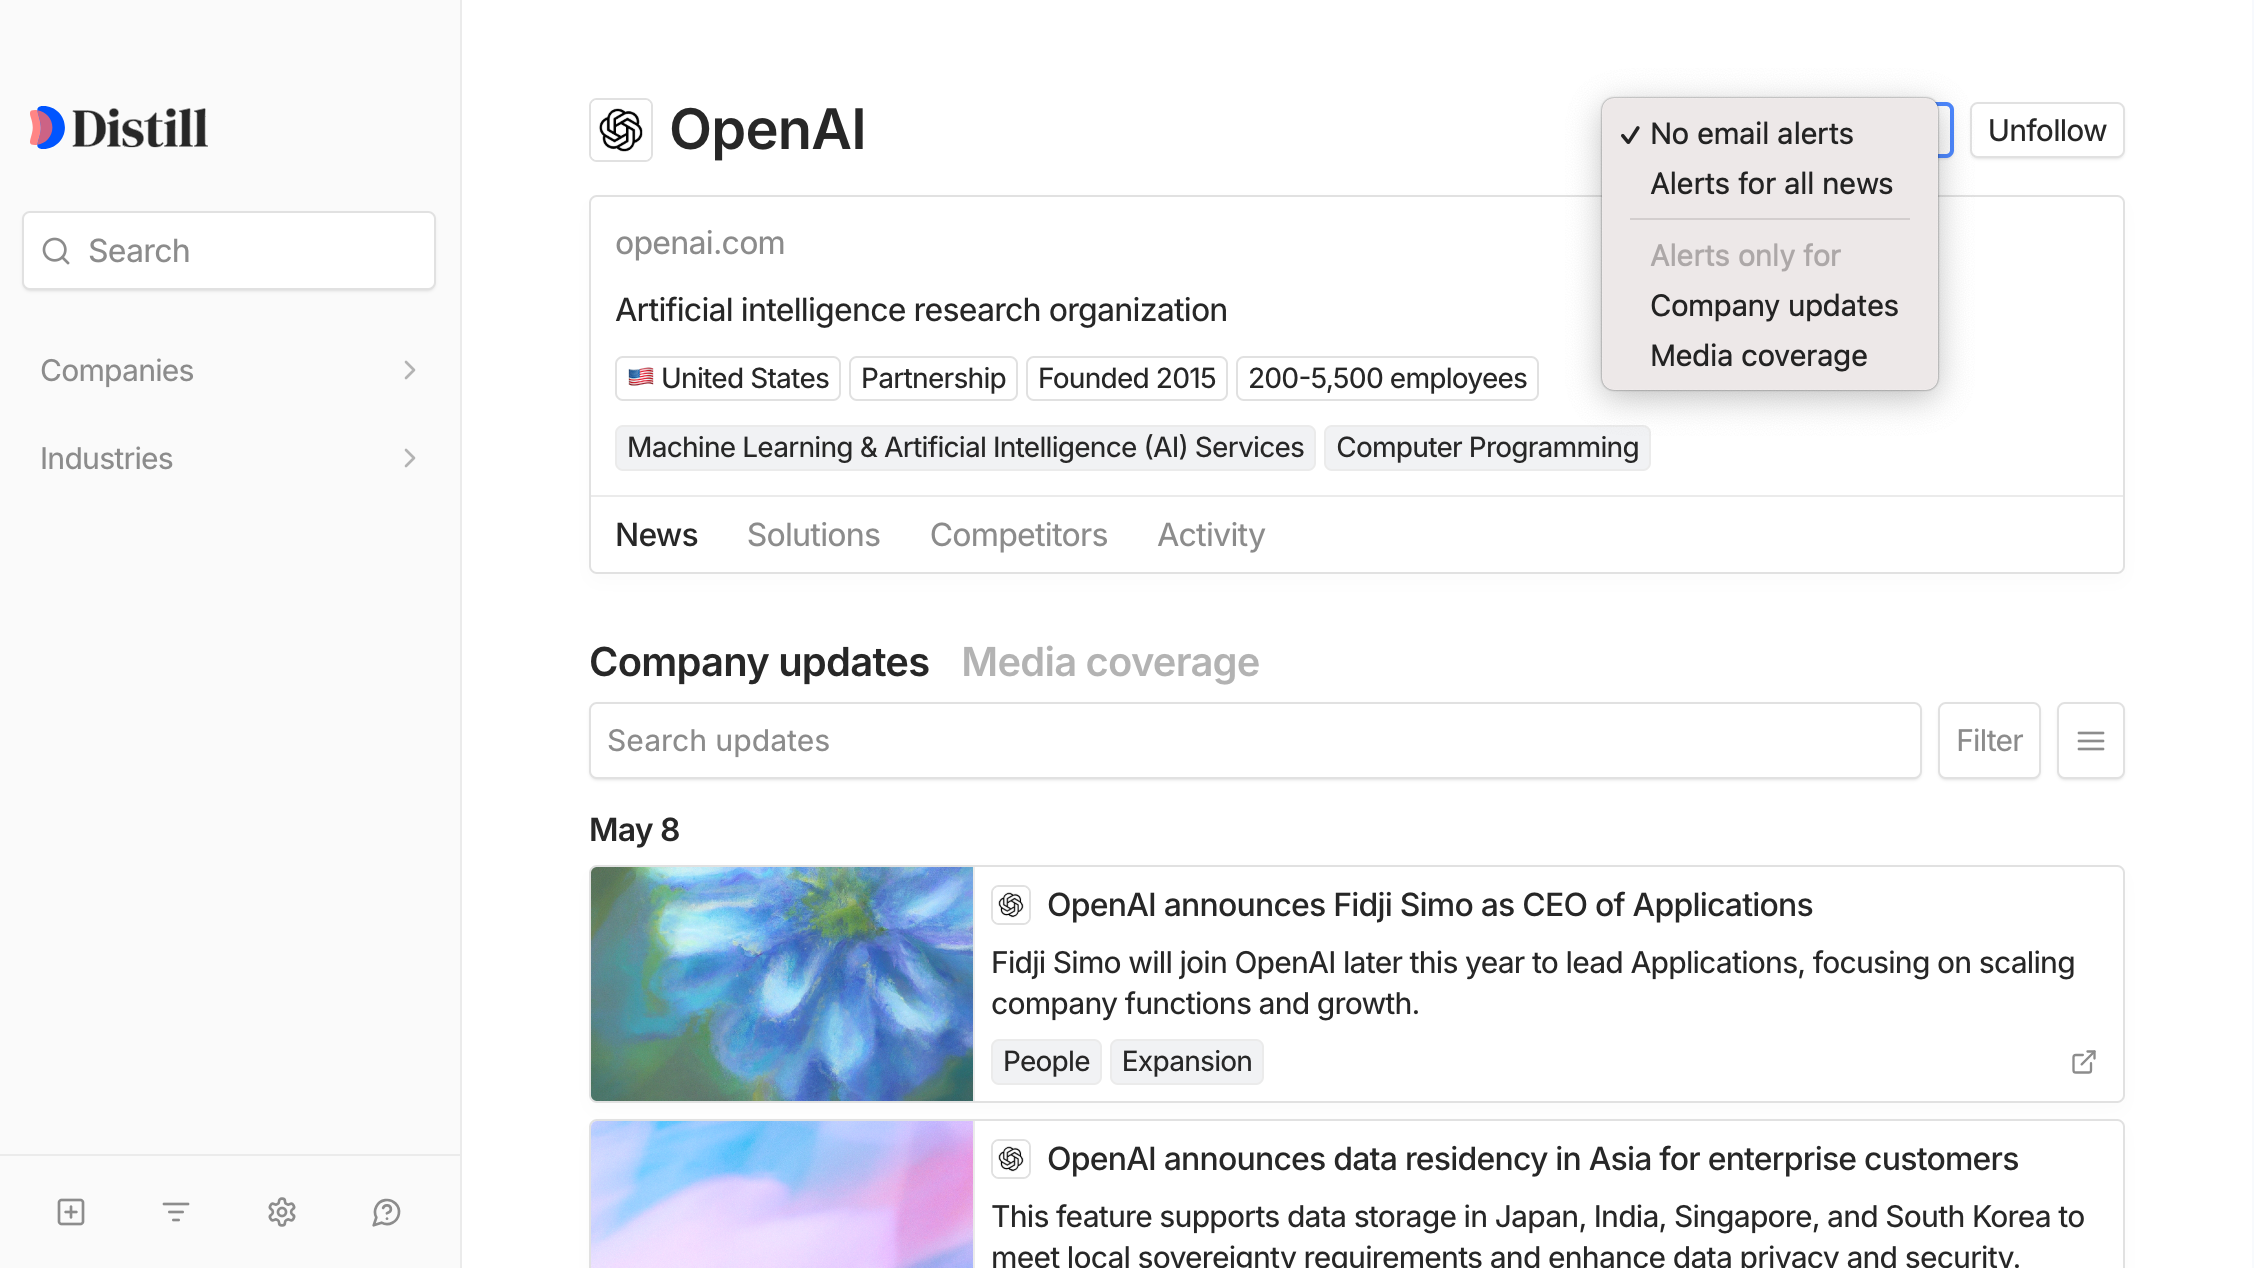Open the help chat bubble icon

386,1212
